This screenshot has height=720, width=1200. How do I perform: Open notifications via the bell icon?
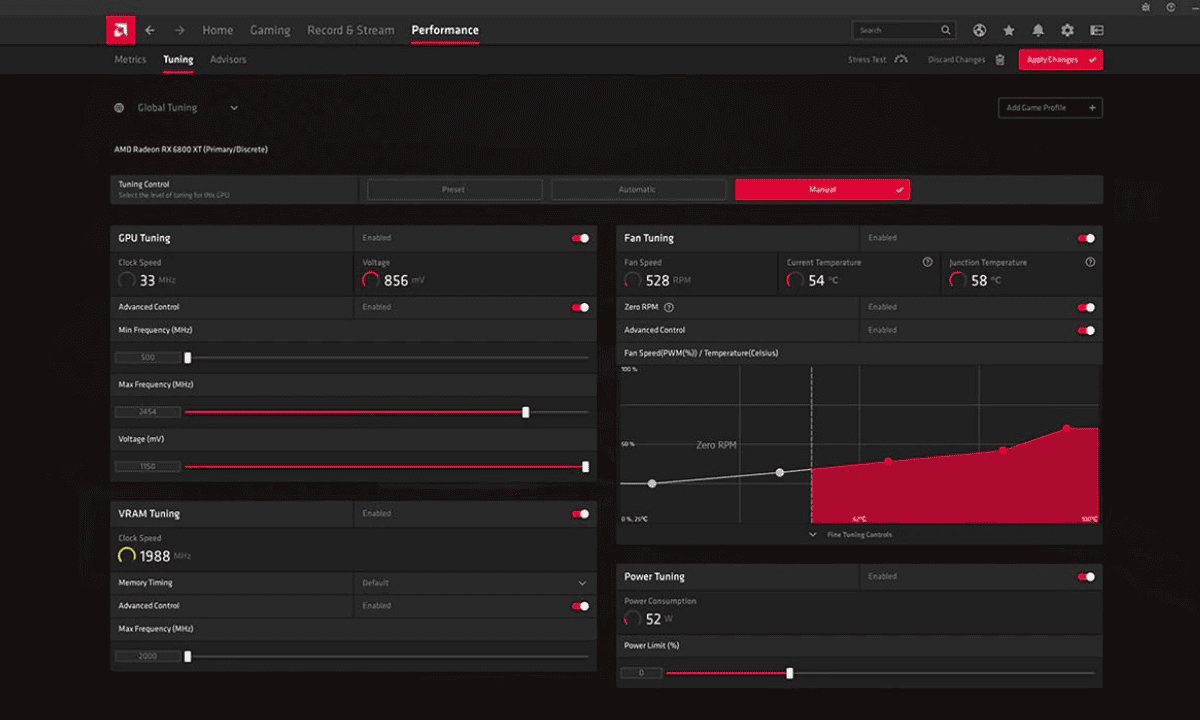pyautogui.click(x=1038, y=31)
